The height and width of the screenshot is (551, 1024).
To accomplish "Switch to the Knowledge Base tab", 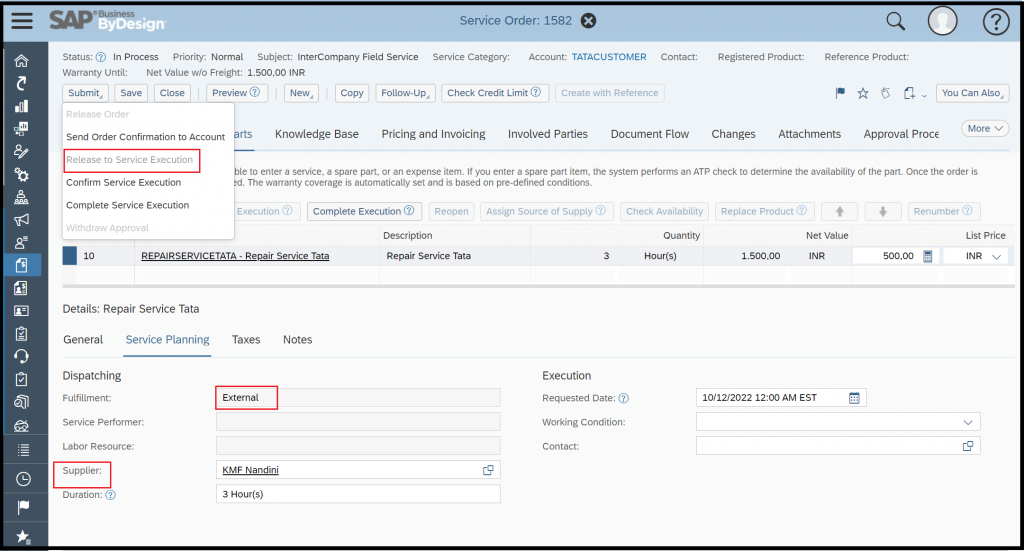I will pyautogui.click(x=317, y=134).
